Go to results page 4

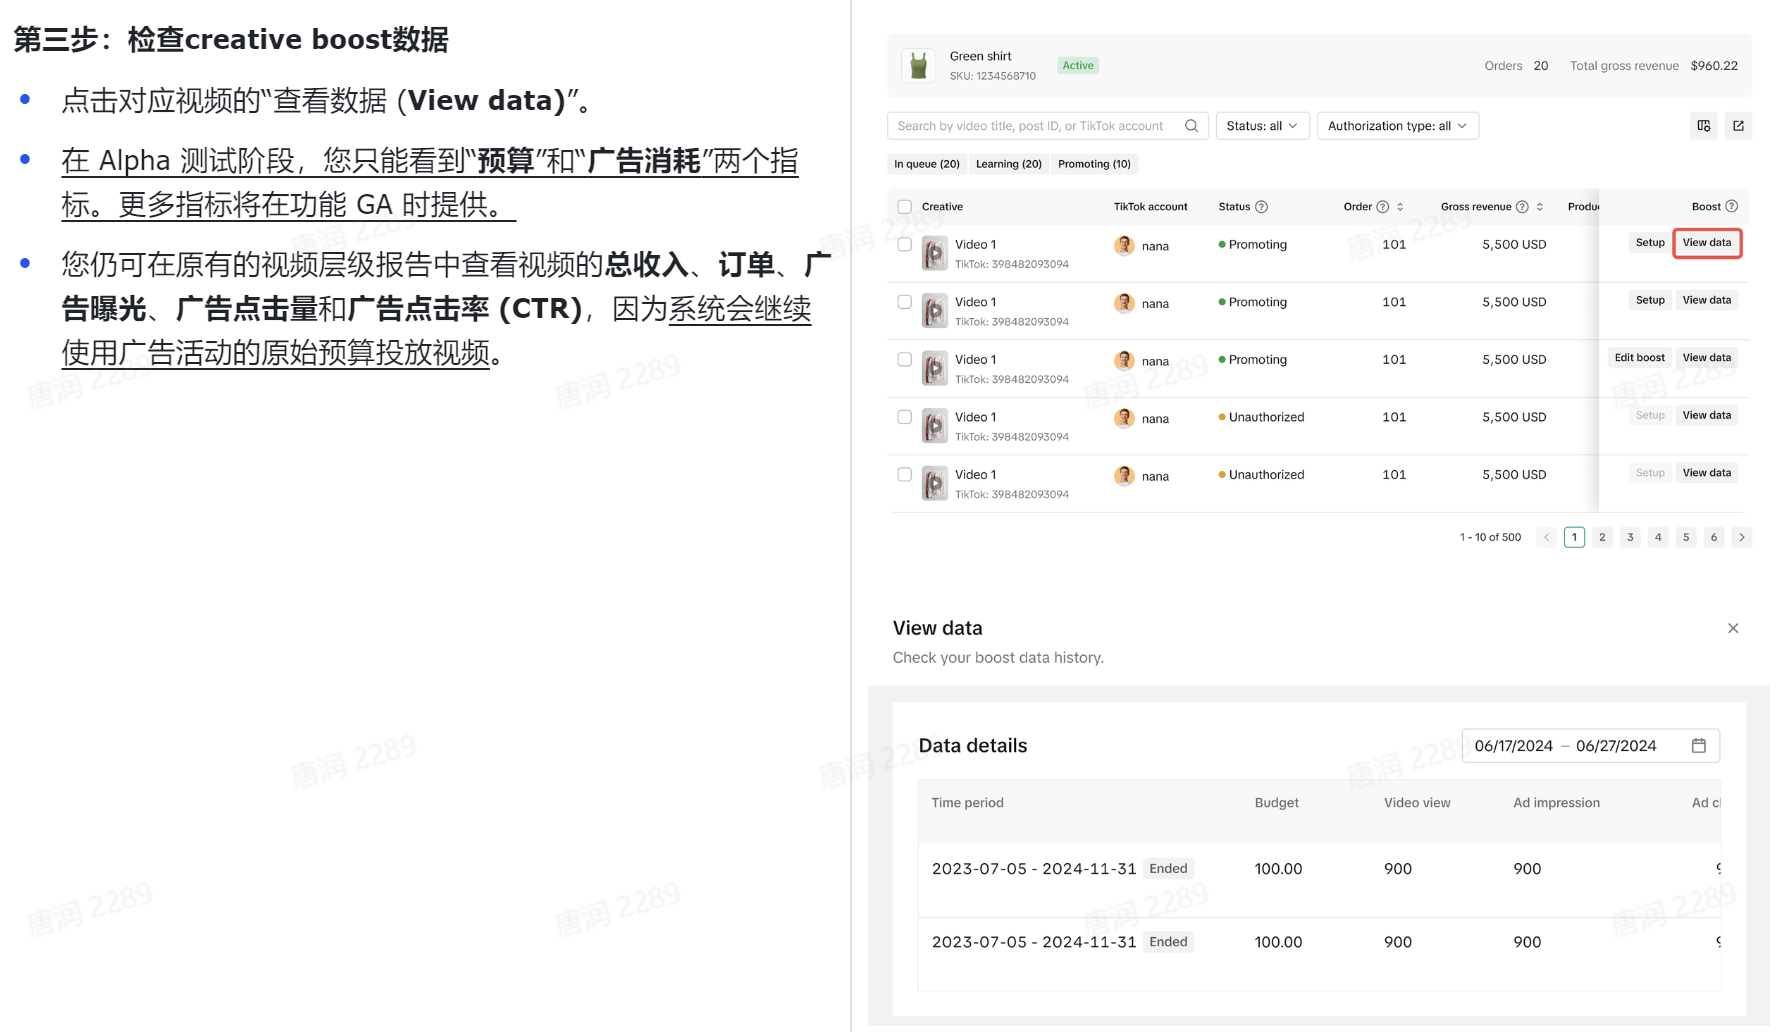tap(1658, 537)
